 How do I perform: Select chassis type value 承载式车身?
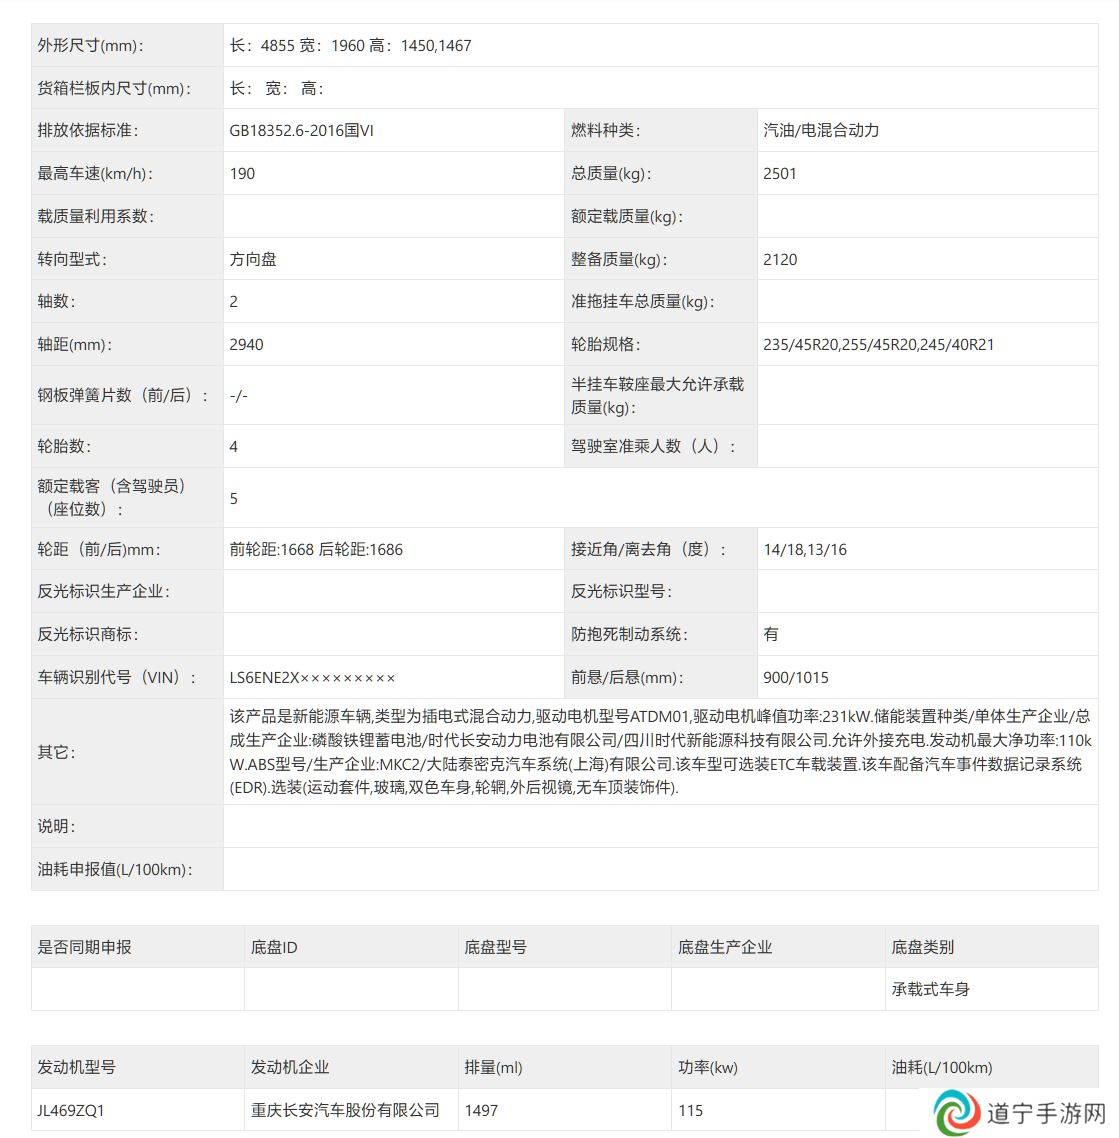(930, 989)
